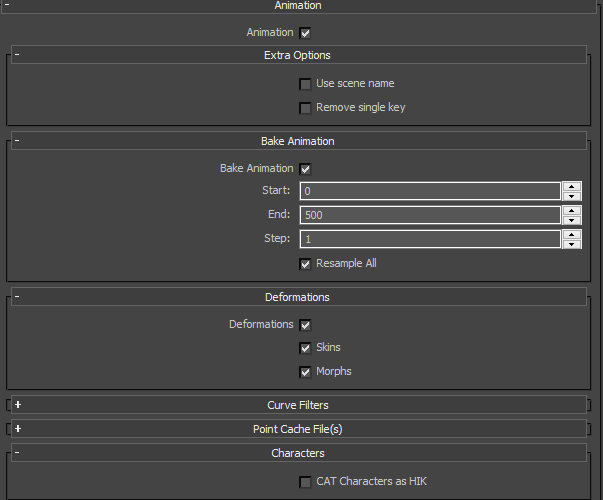Enable Remove single key option
The width and height of the screenshot is (603, 500).
click(305, 108)
